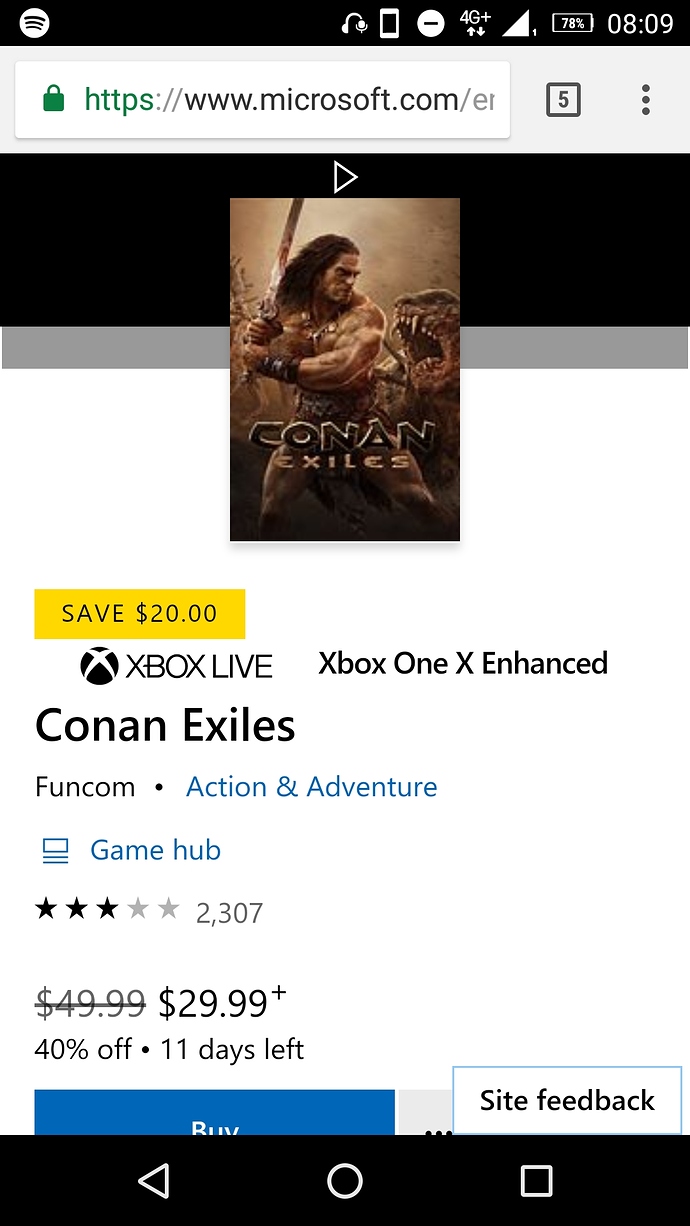Open Chrome's three-dot overflow menu

(x=646, y=100)
